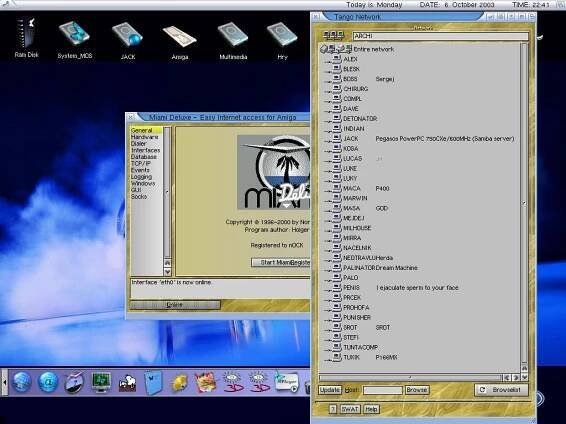The image size is (566, 424).
Task: Launch the blue @ email dock icon
Action: pos(48,383)
